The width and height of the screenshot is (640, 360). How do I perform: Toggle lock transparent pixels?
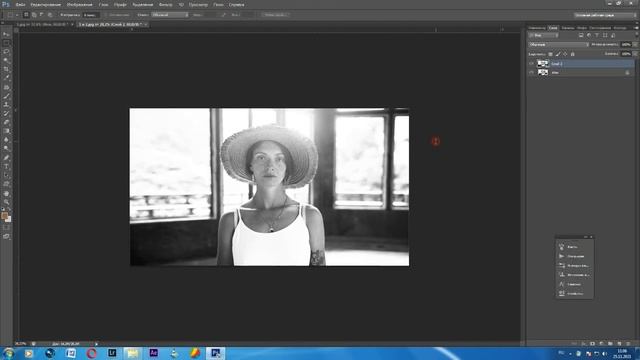tap(550, 54)
